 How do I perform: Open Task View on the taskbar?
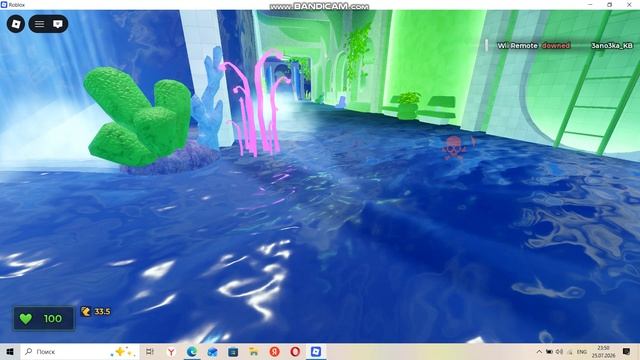[x=150, y=351]
